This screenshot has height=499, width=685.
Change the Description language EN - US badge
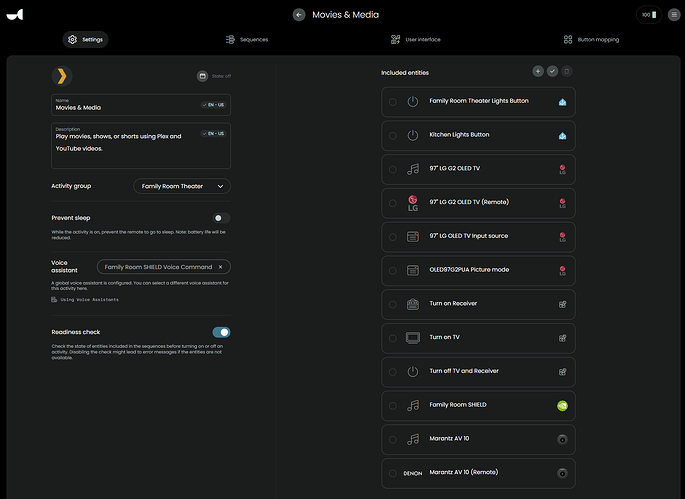pyautogui.click(x=213, y=134)
